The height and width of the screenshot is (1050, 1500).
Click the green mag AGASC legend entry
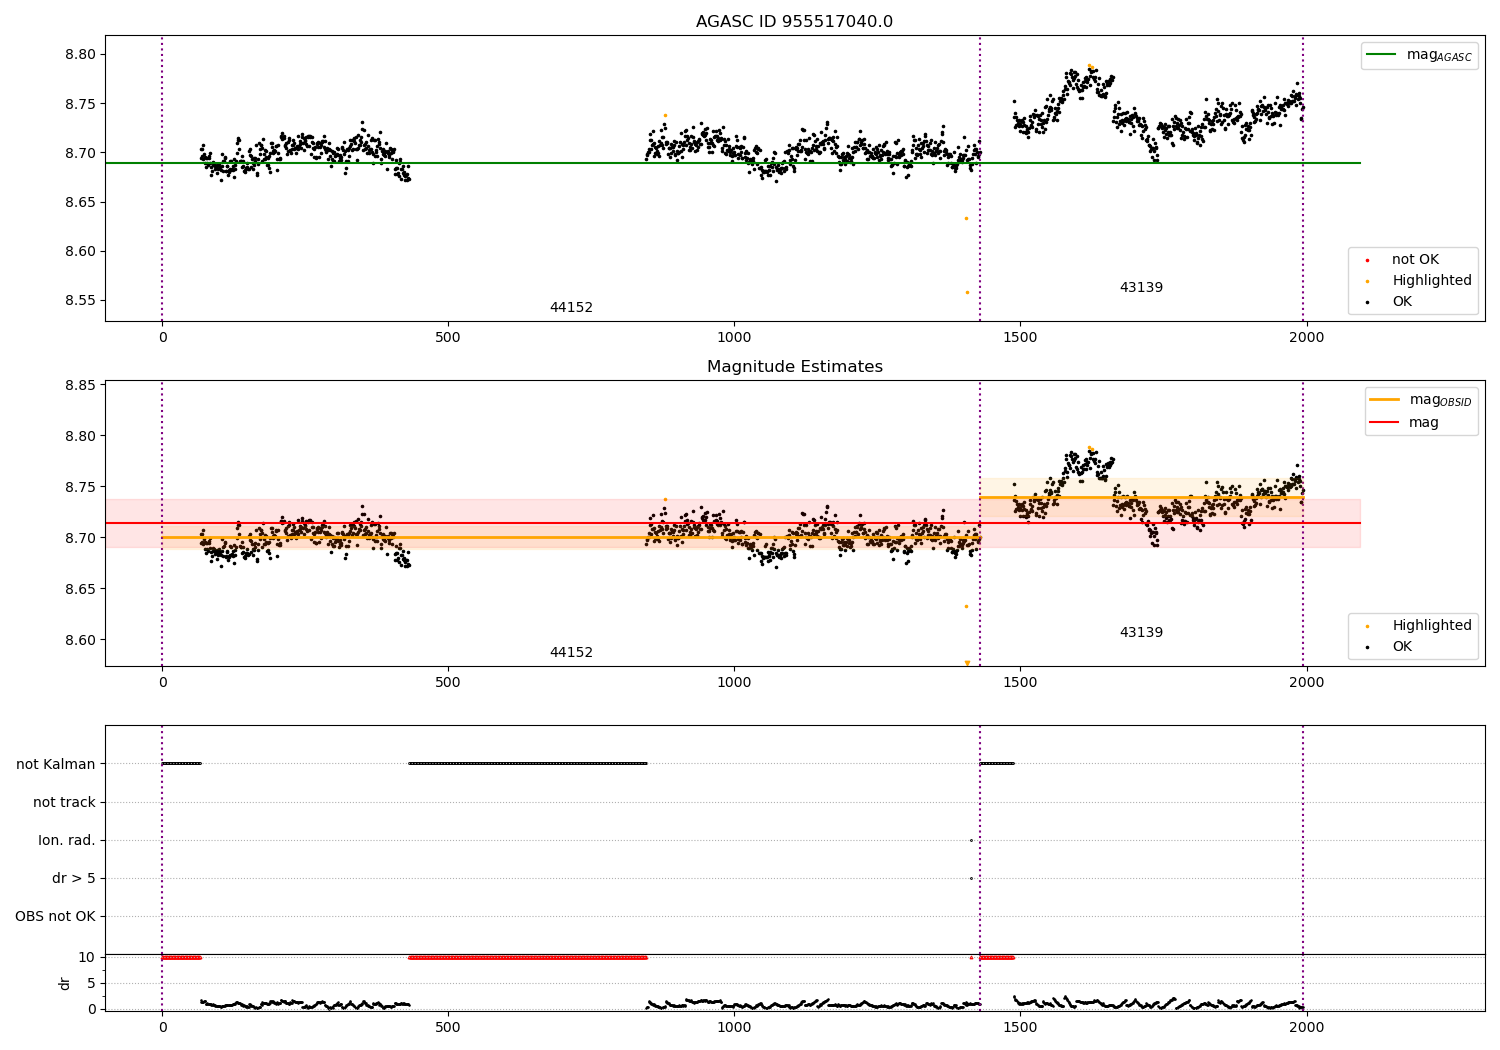click(1419, 55)
